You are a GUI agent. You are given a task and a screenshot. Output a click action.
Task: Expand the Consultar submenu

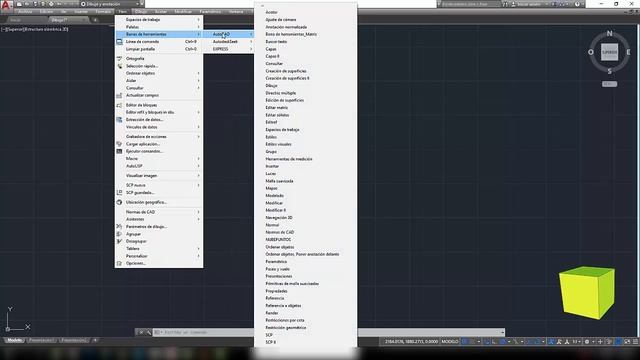(159, 88)
